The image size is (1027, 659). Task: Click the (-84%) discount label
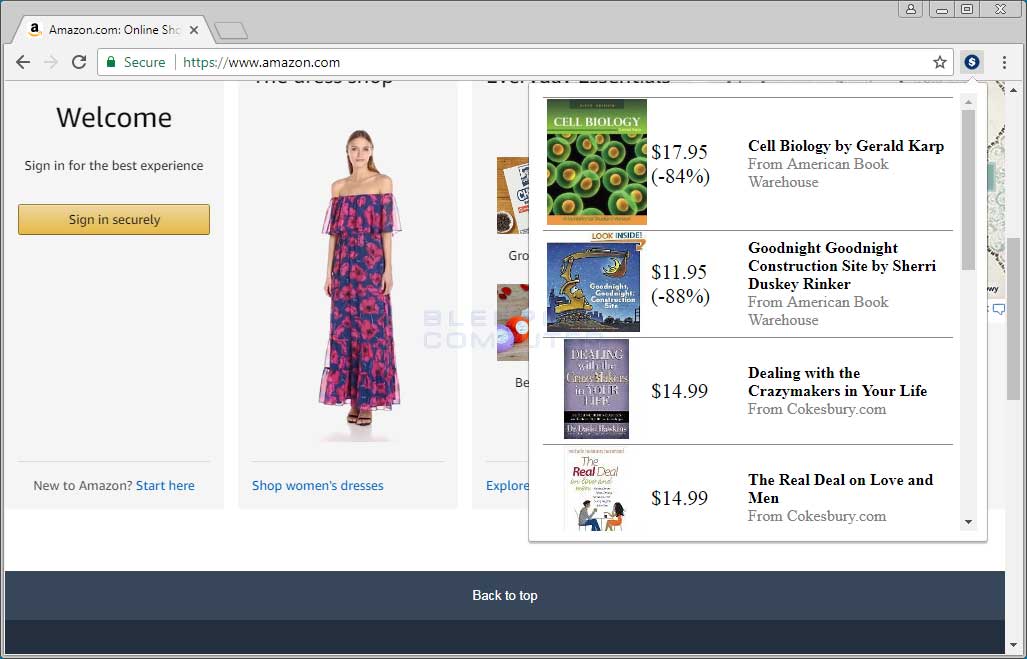pos(681,176)
